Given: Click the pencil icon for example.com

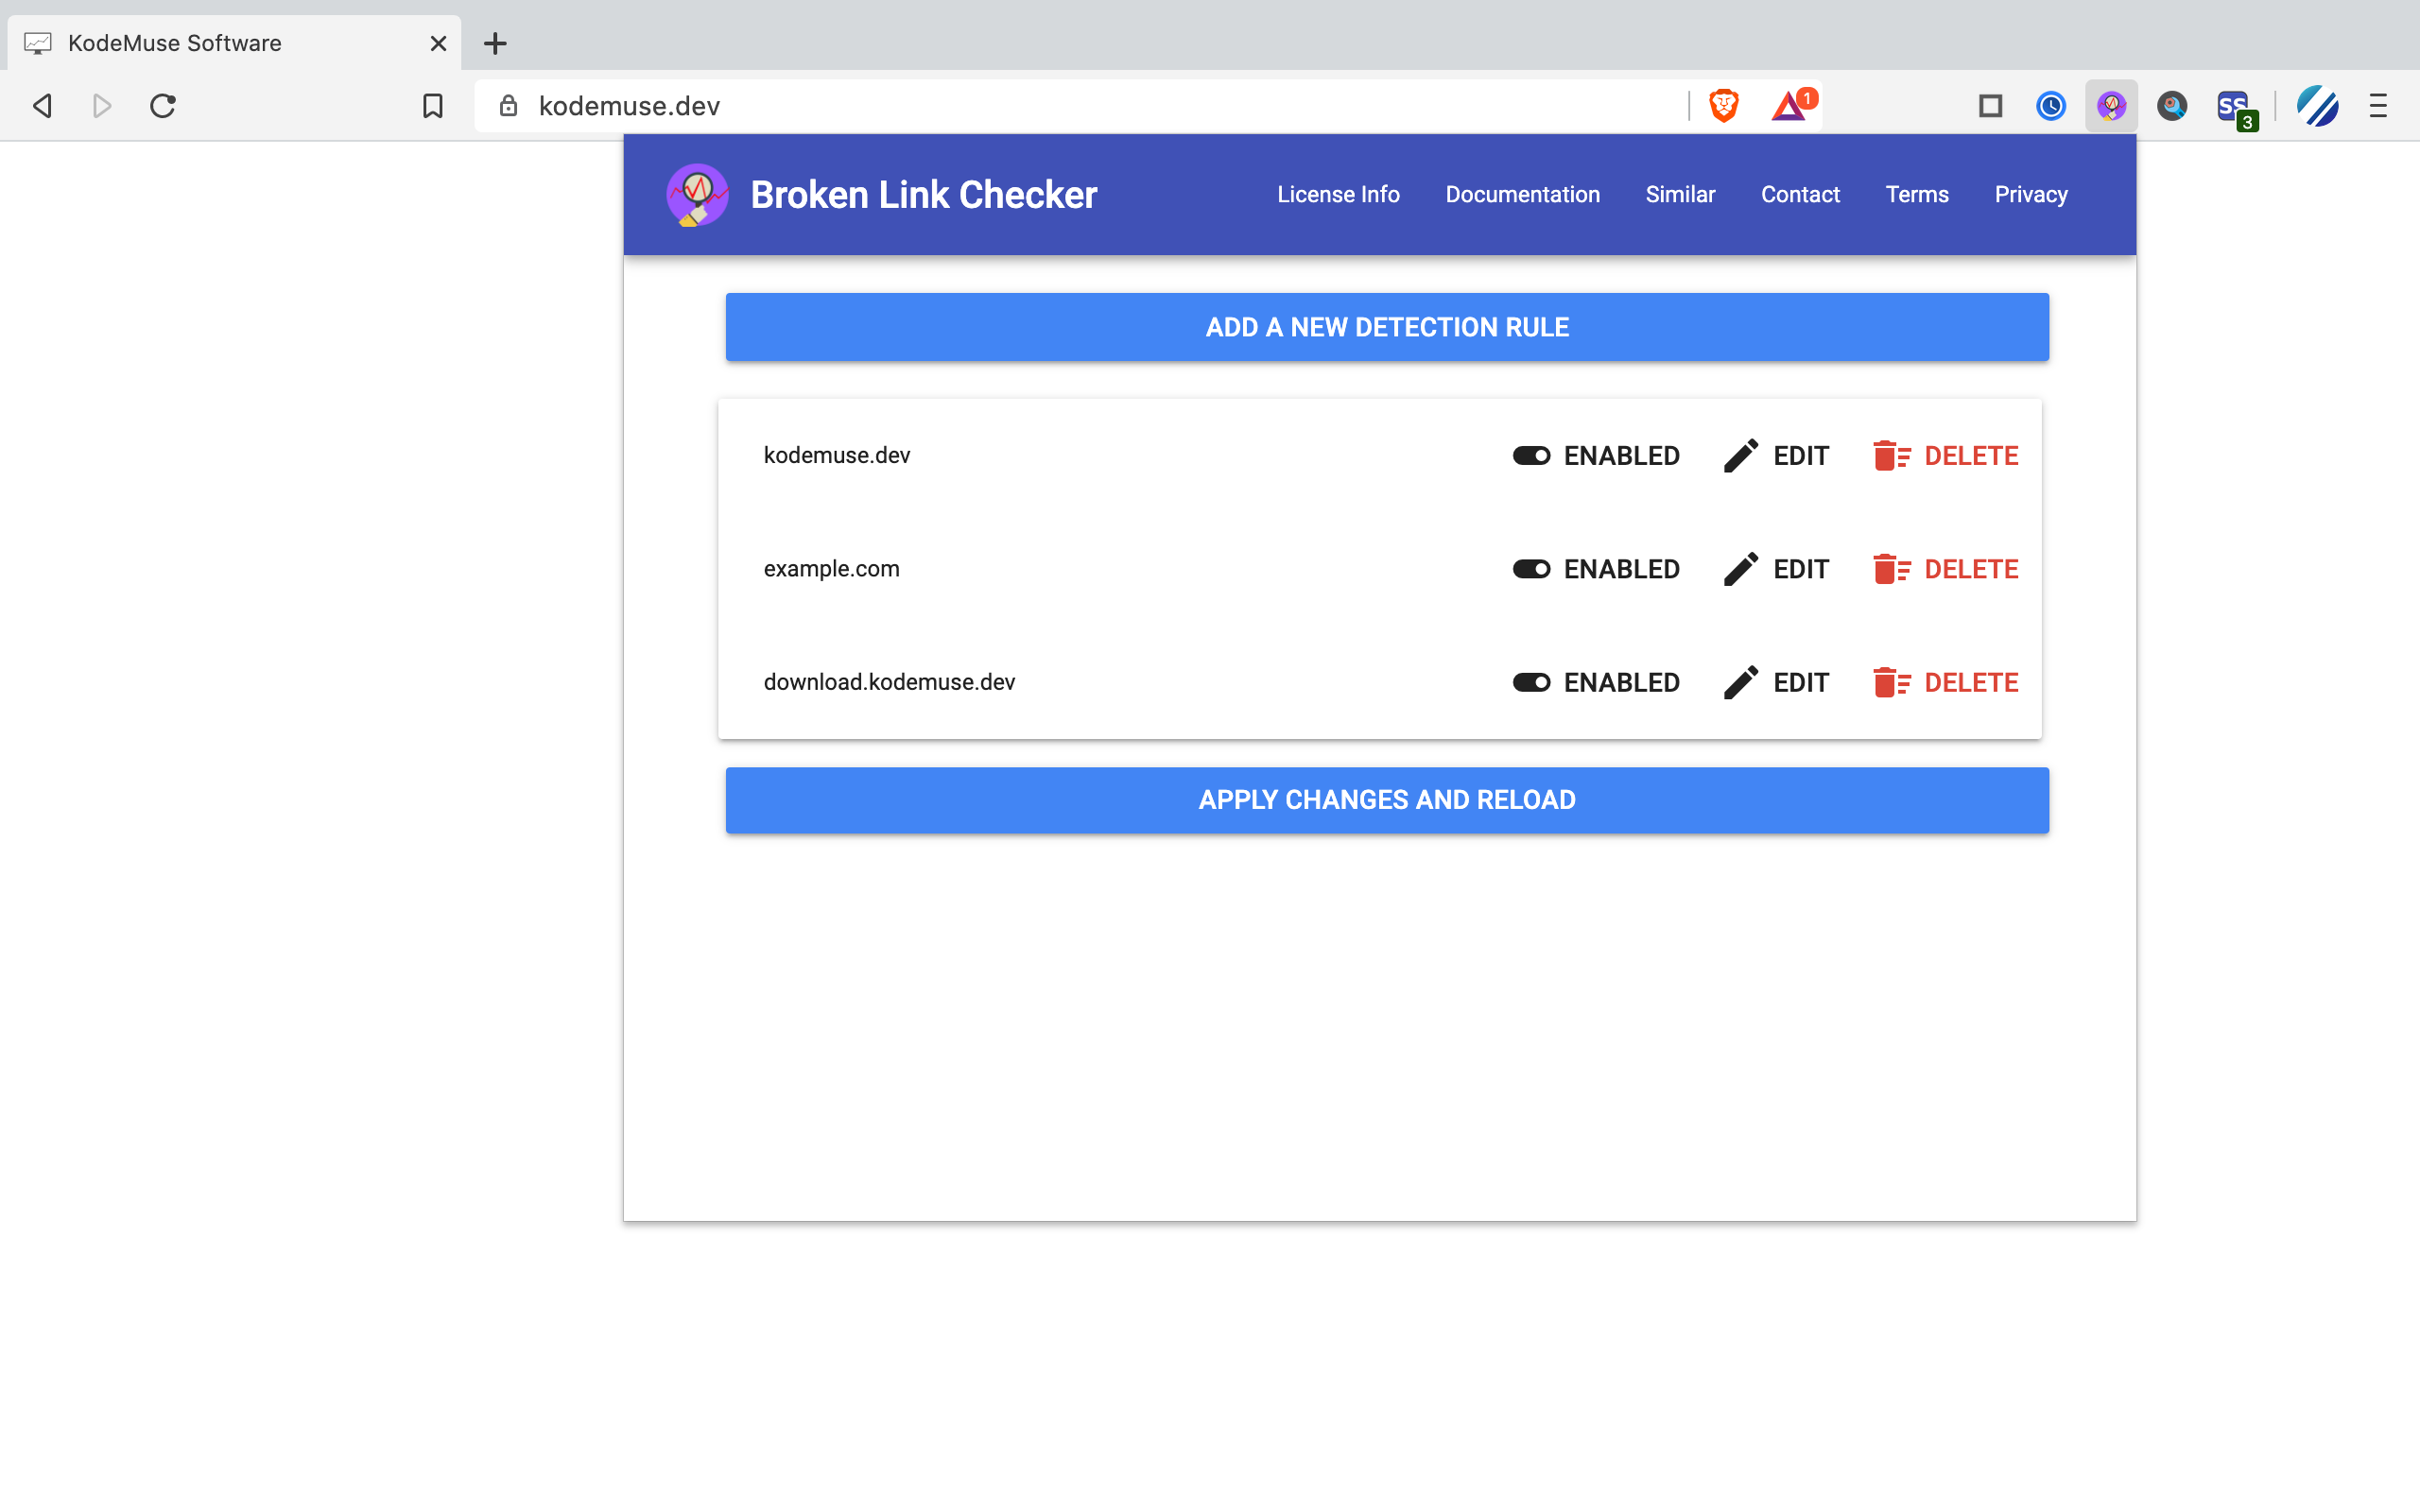Looking at the screenshot, I should tap(1740, 569).
